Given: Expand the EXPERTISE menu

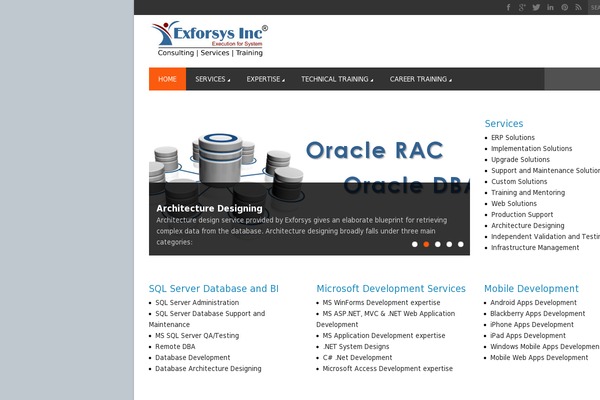Looking at the screenshot, I should 265,79.
